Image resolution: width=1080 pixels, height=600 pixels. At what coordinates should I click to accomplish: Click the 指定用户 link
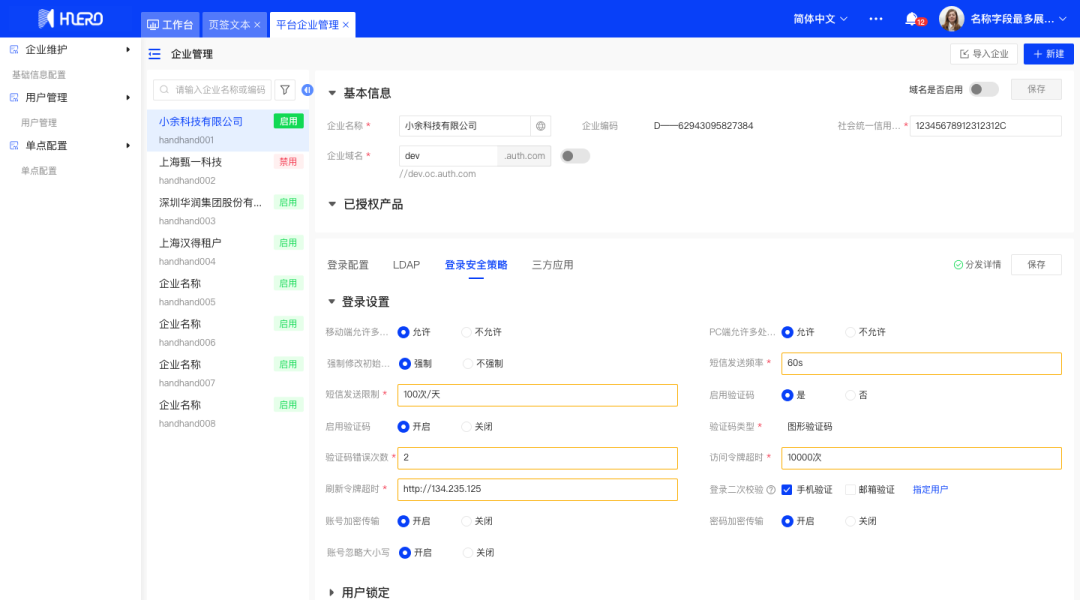930,490
